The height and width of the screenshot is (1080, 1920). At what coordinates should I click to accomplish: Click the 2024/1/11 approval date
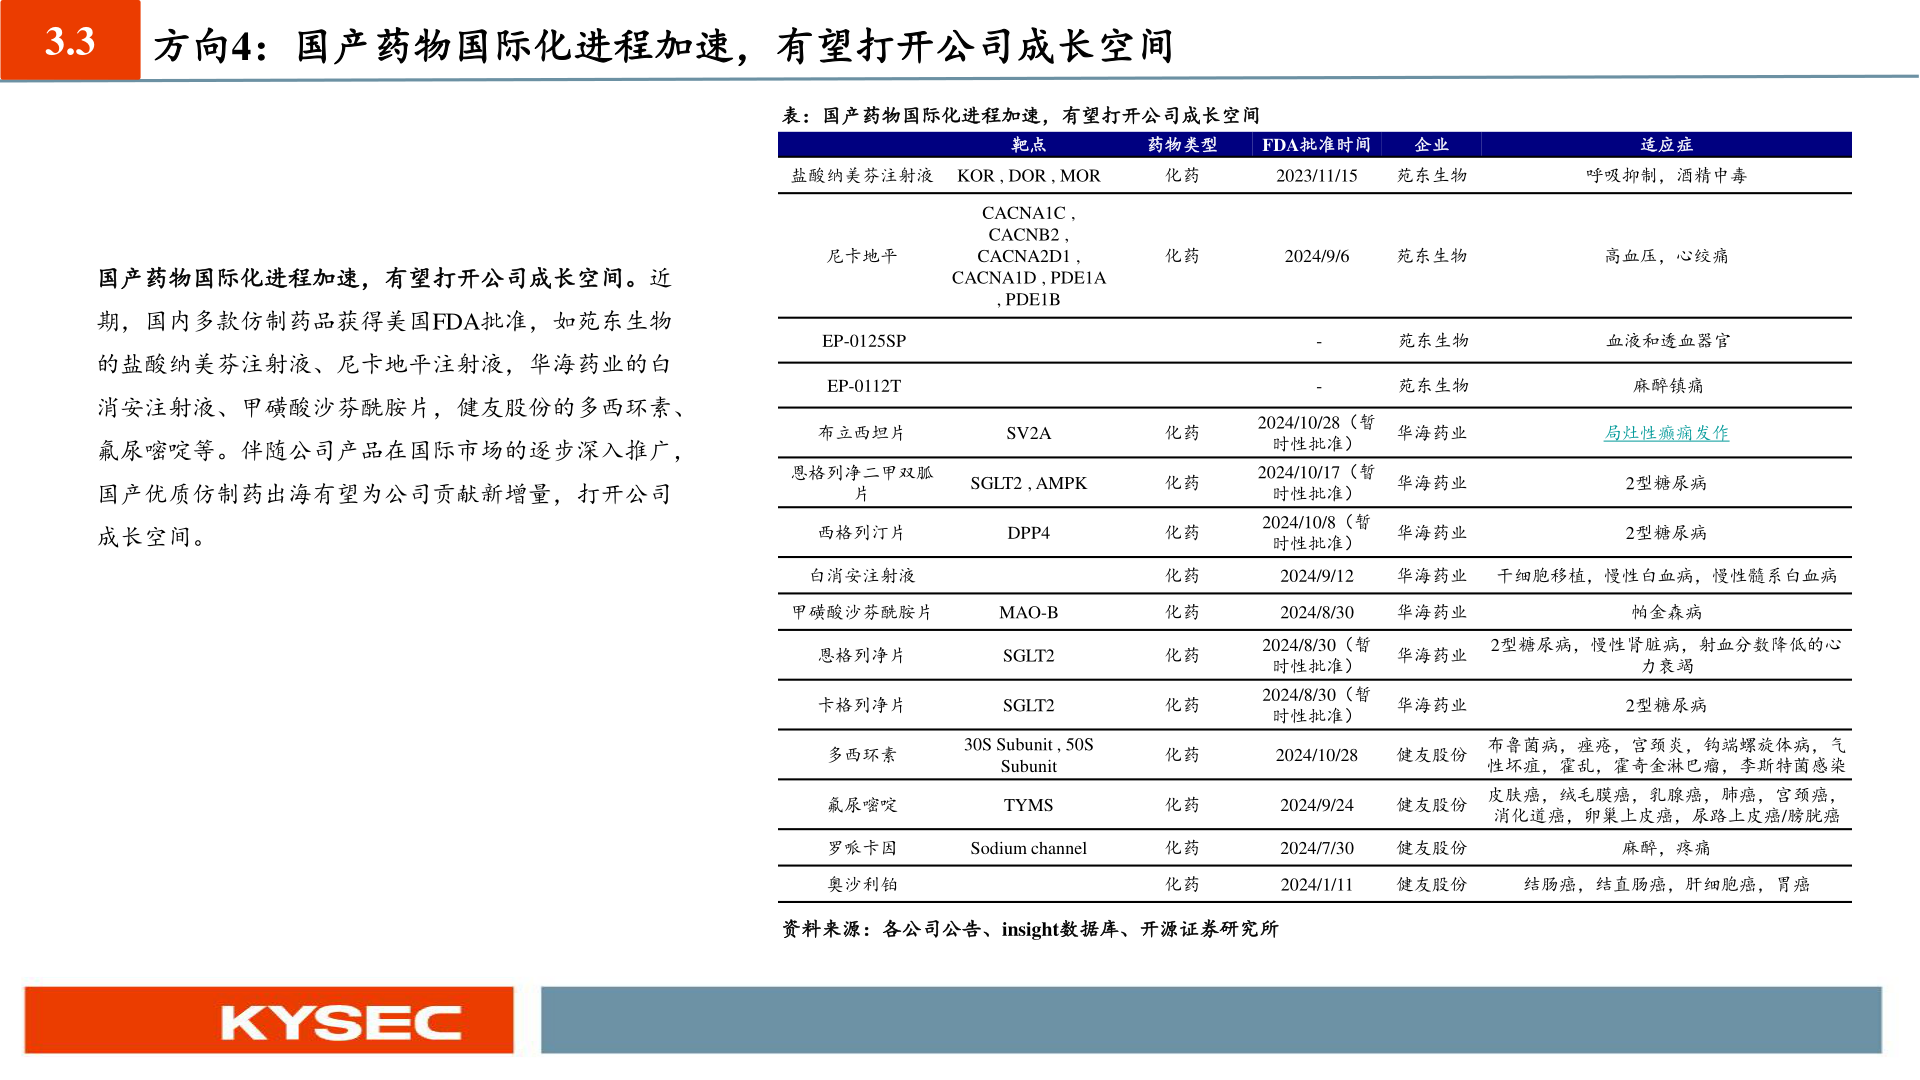click(x=1316, y=885)
